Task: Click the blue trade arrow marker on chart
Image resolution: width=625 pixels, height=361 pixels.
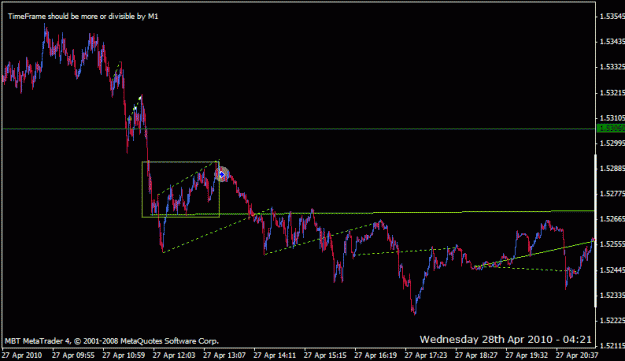Action: pyautogui.click(x=222, y=175)
